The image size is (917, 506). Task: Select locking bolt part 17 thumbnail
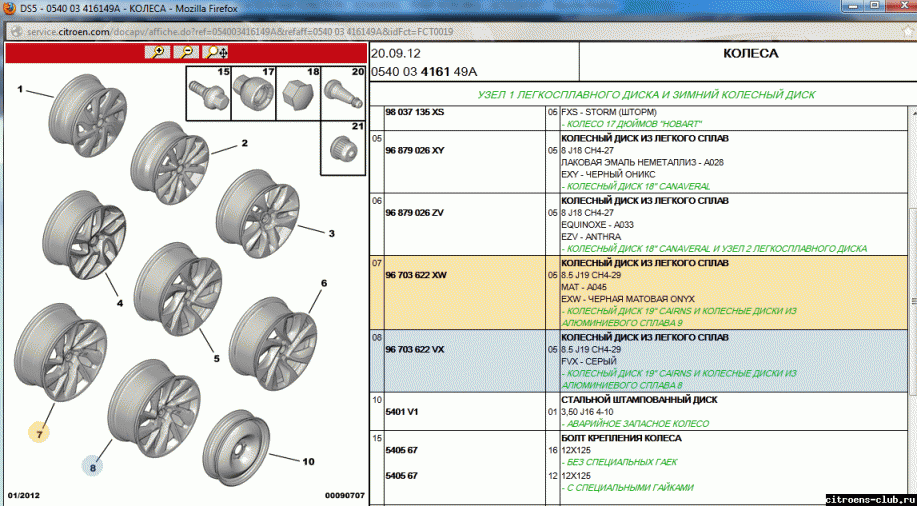coord(253,94)
